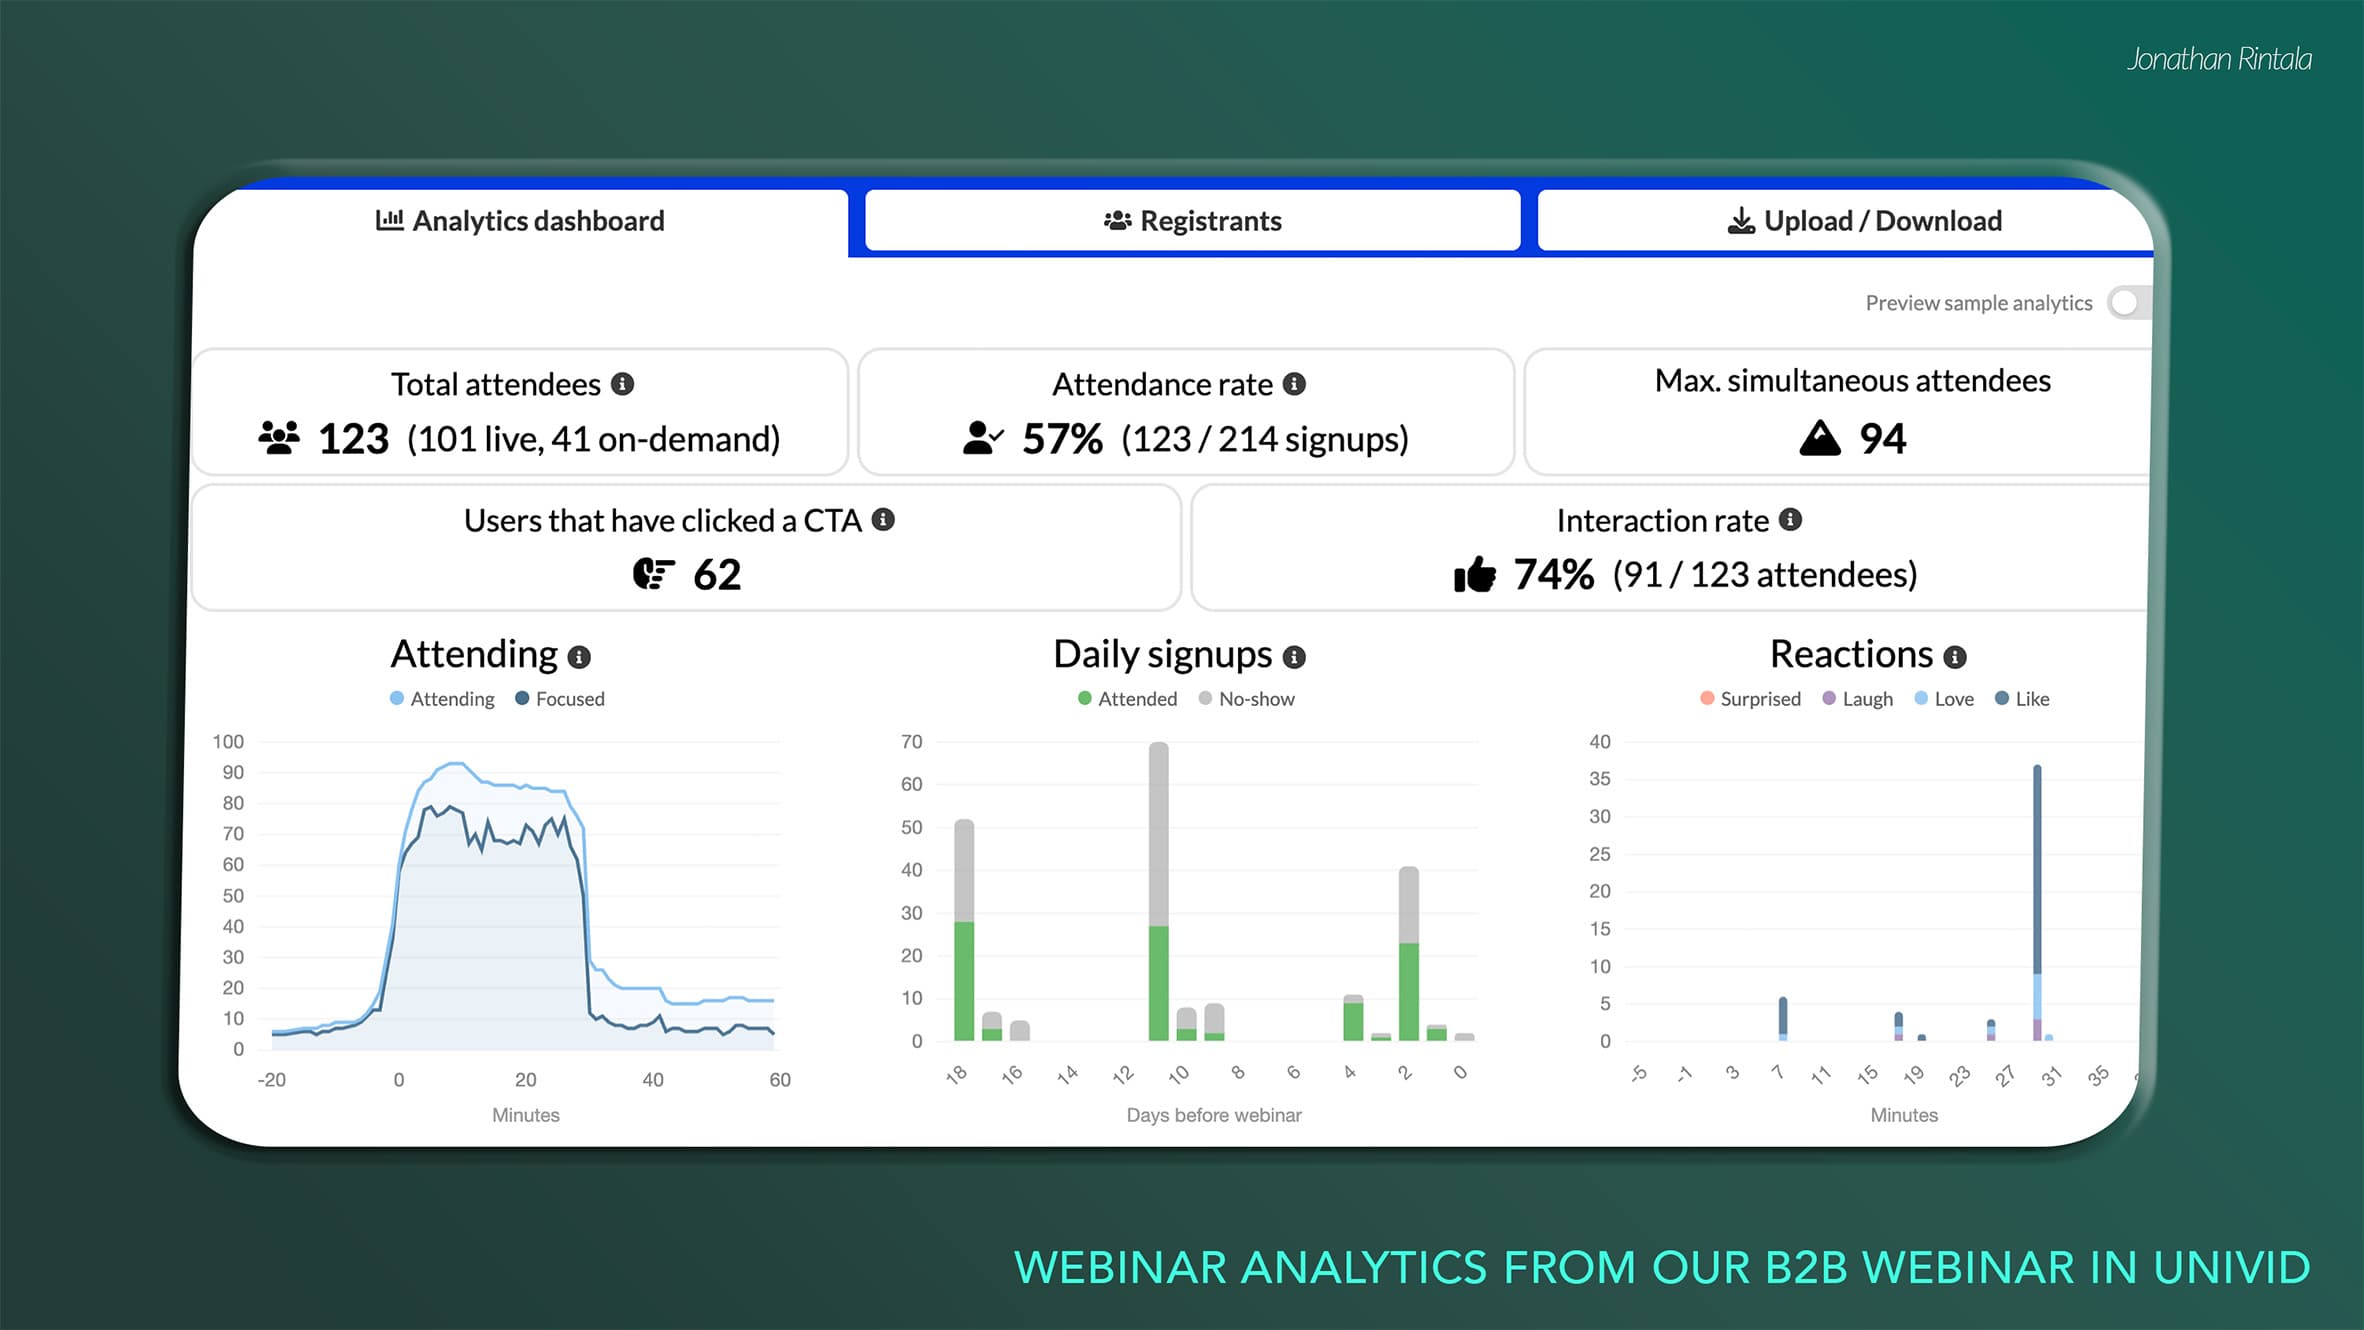Click the "(101 live, 41 on-demand)" text
Image resolution: width=2364 pixels, height=1330 pixels.
point(594,439)
